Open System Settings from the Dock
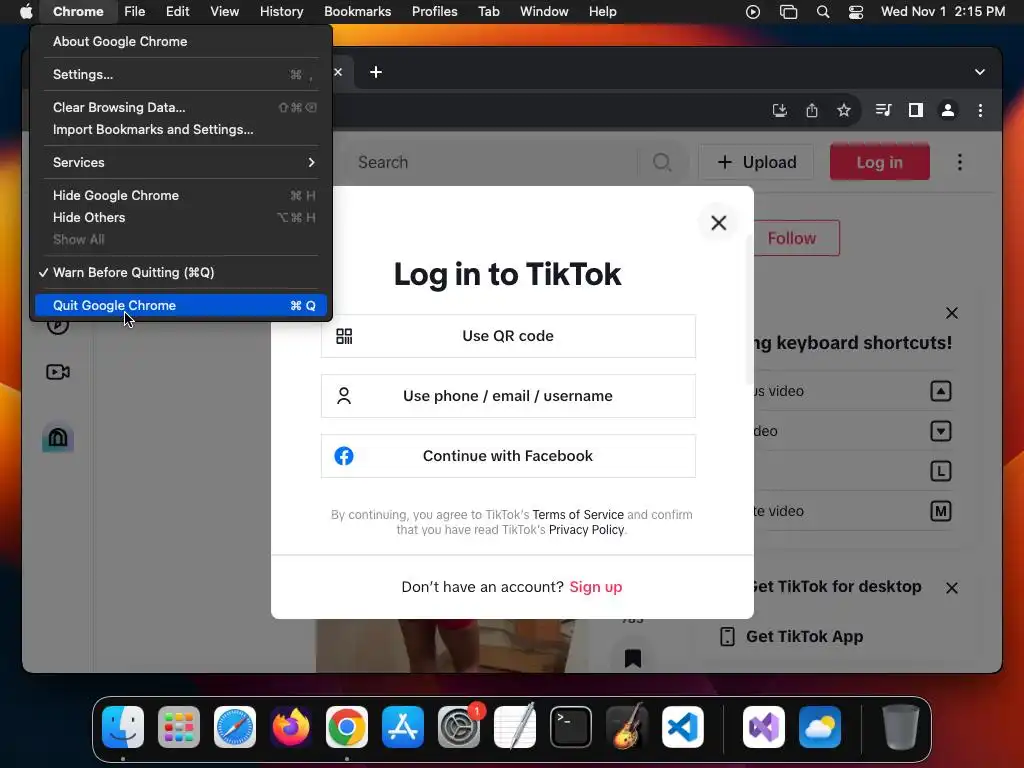 (x=458, y=727)
